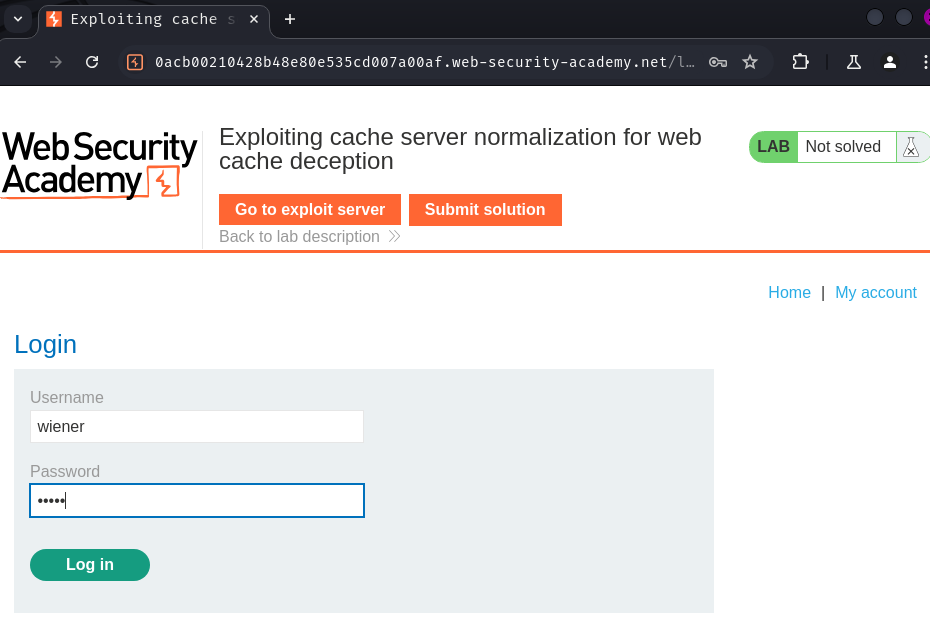Screen dimensions: 930x632
Task: Open Chrome Labs flask icon
Action: point(853,62)
